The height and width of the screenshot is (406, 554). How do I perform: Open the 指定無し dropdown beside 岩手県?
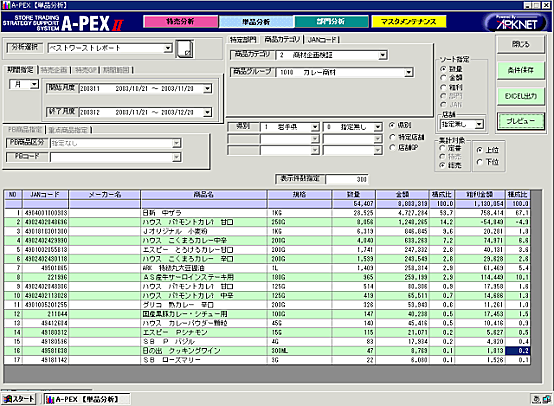pyautogui.click(x=378, y=127)
